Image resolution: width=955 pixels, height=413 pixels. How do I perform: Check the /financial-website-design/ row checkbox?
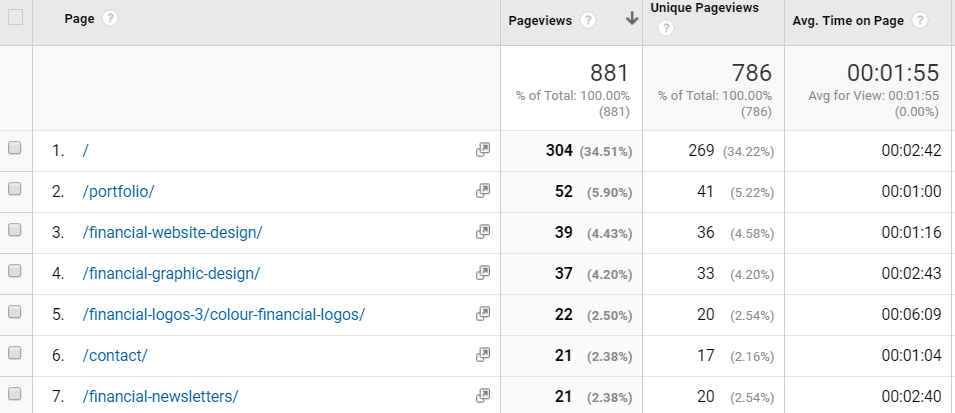(x=15, y=230)
